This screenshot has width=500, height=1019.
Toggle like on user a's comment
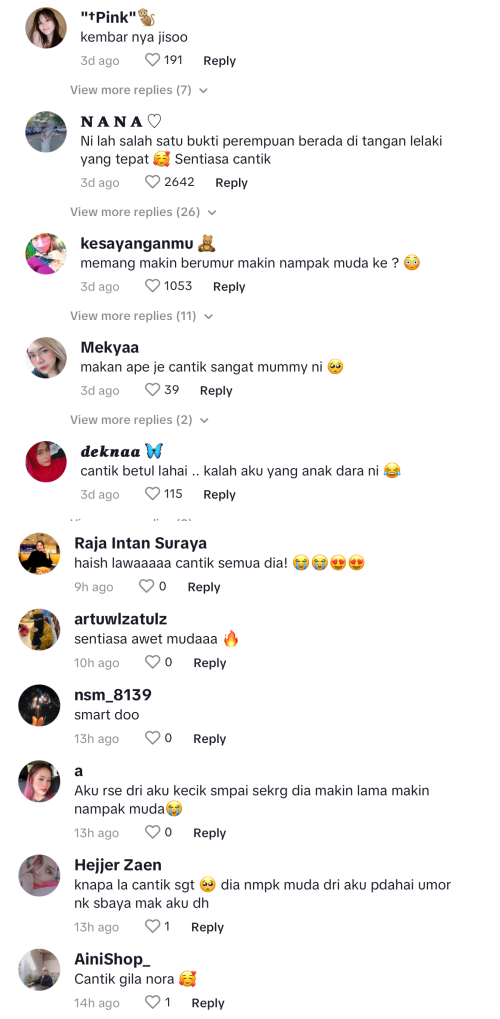point(152,833)
